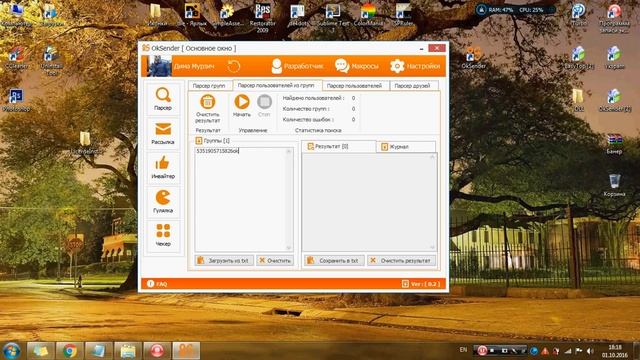Click the groups list scrollbar down arrow
Viewport: 640px width, 360px height.
point(289,248)
